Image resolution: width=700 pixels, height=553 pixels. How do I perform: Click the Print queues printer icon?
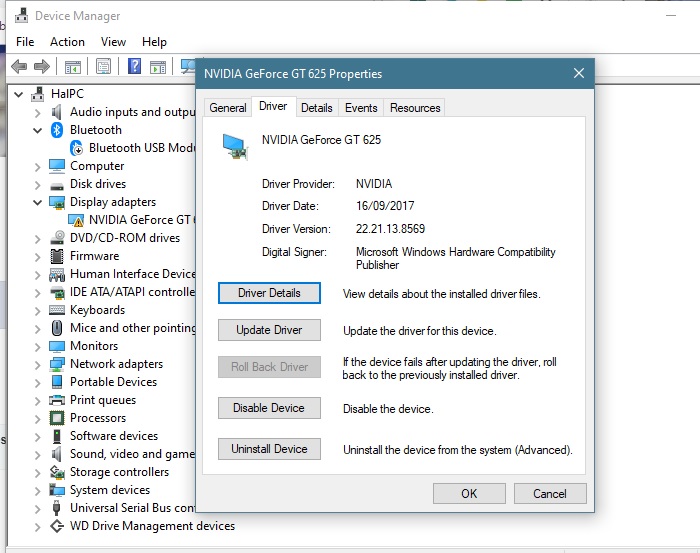[x=57, y=400]
